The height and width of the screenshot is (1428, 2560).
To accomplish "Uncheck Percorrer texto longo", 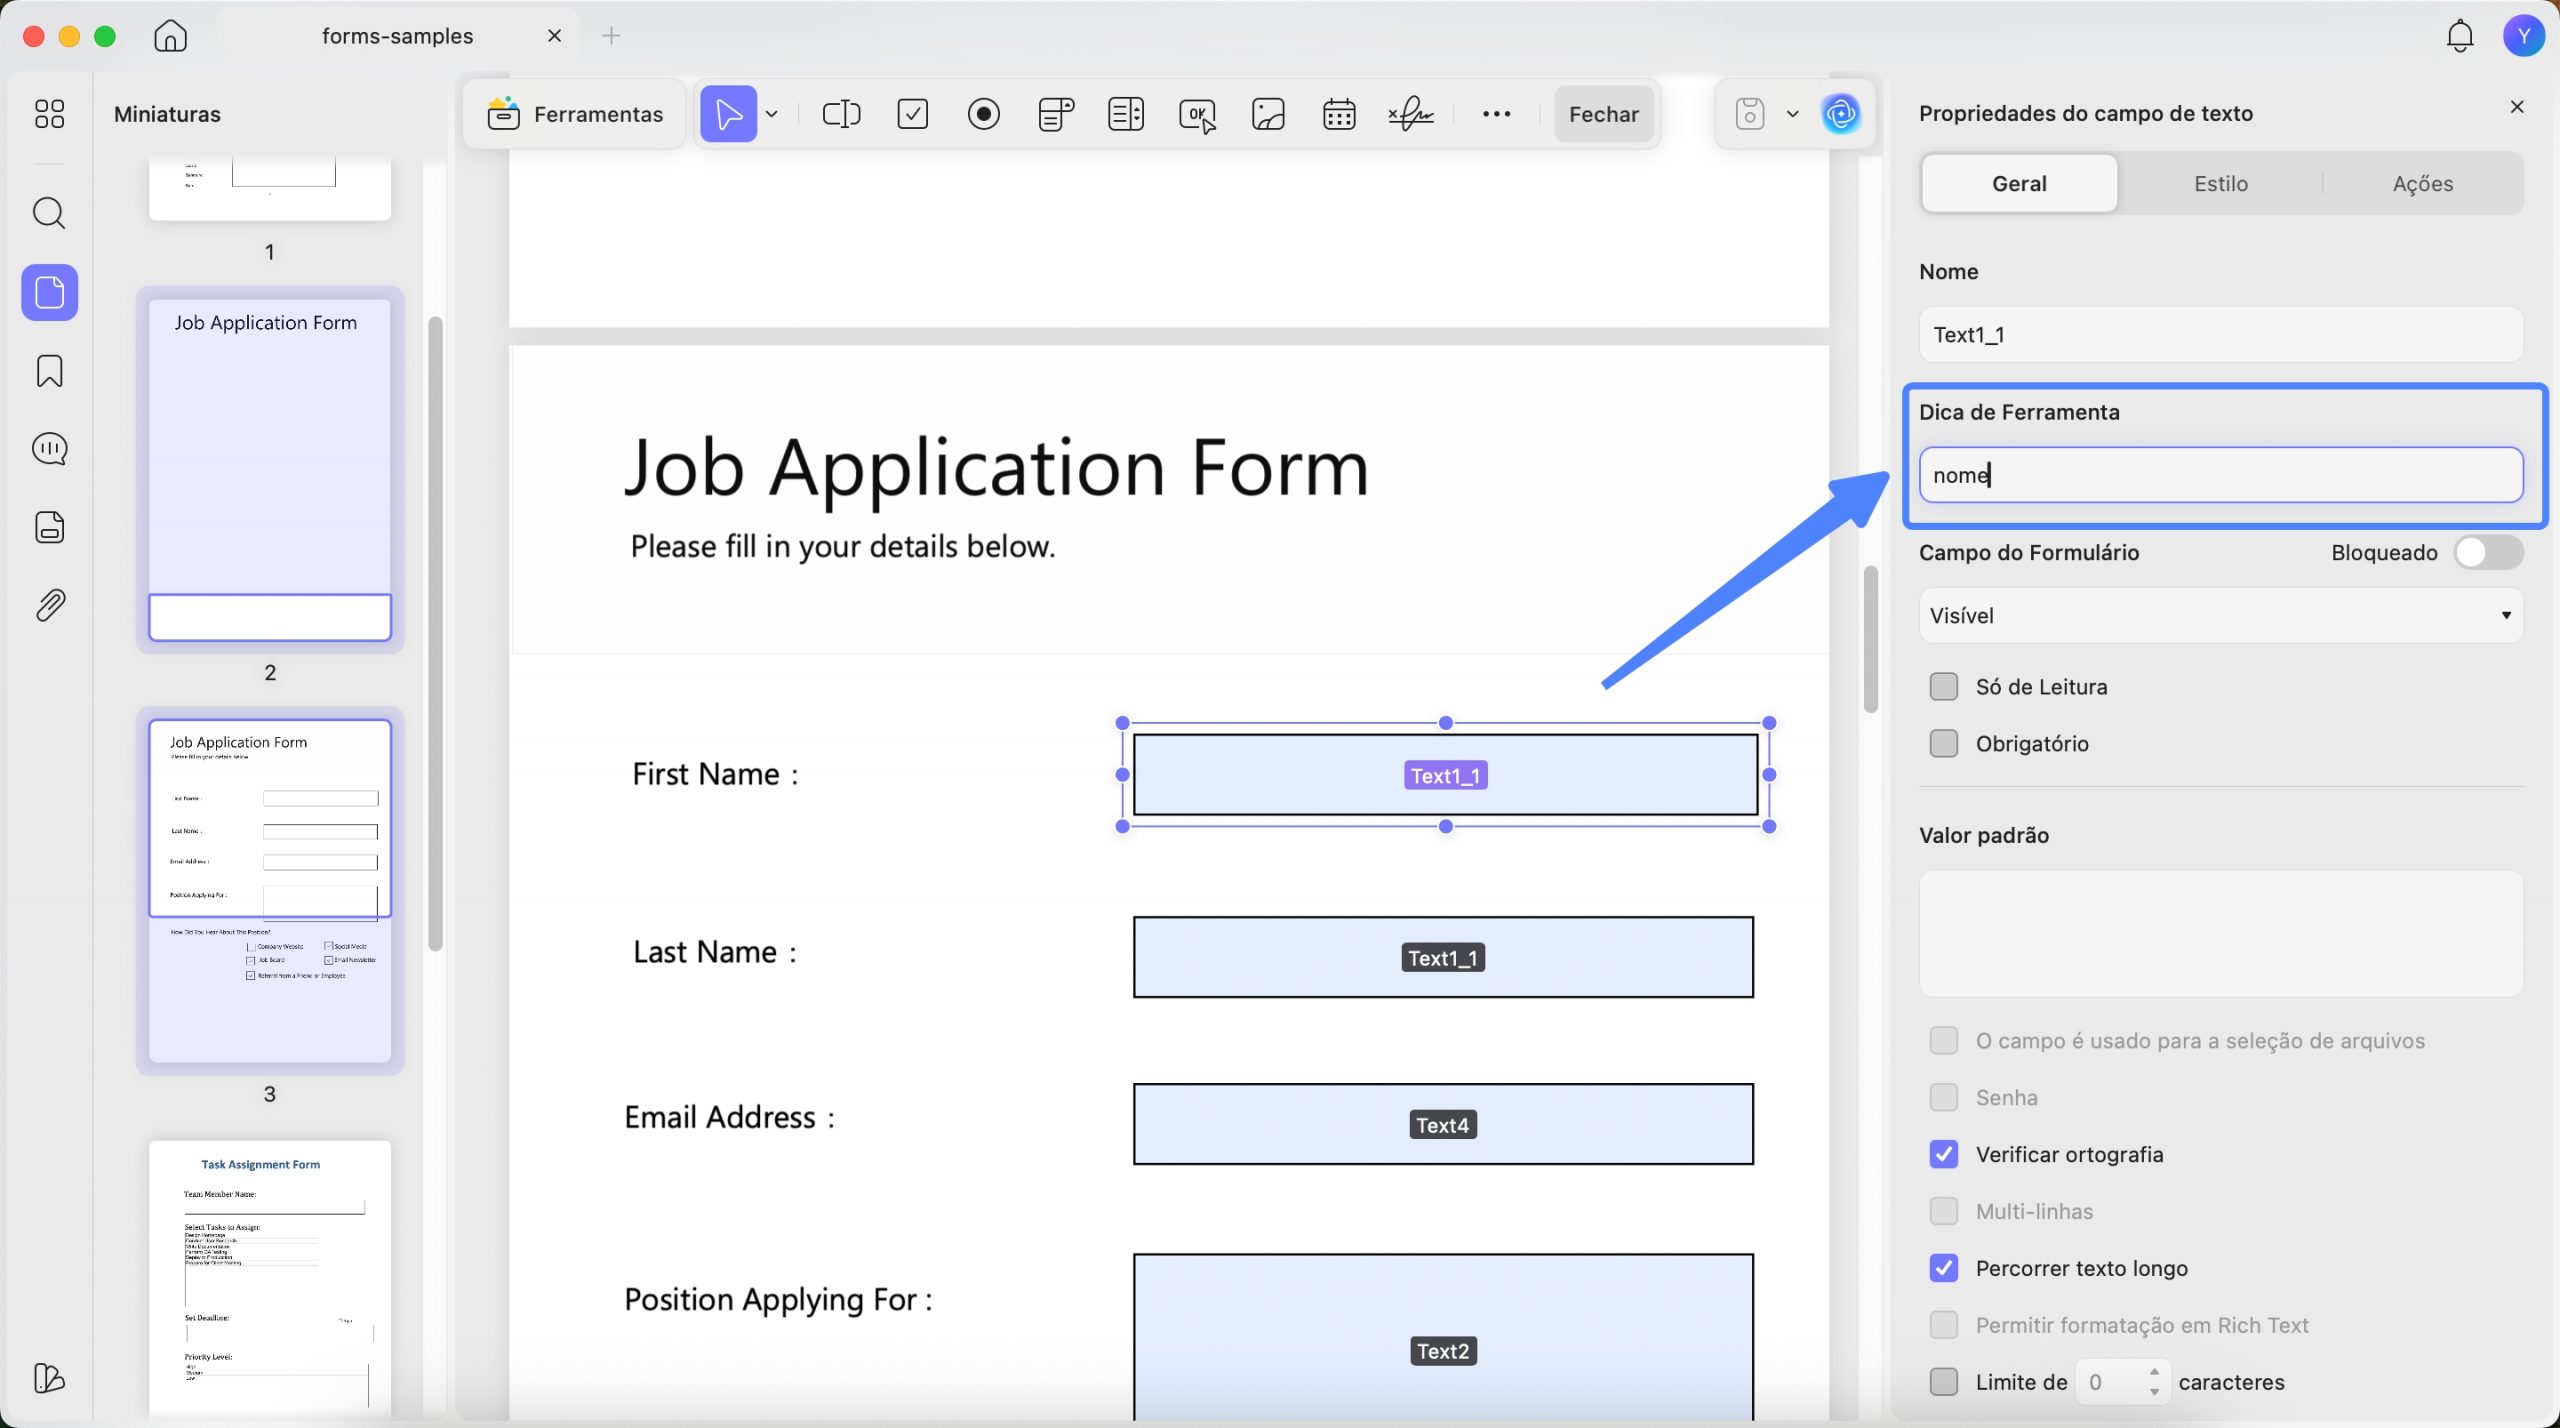I will coord(1944,1269).
